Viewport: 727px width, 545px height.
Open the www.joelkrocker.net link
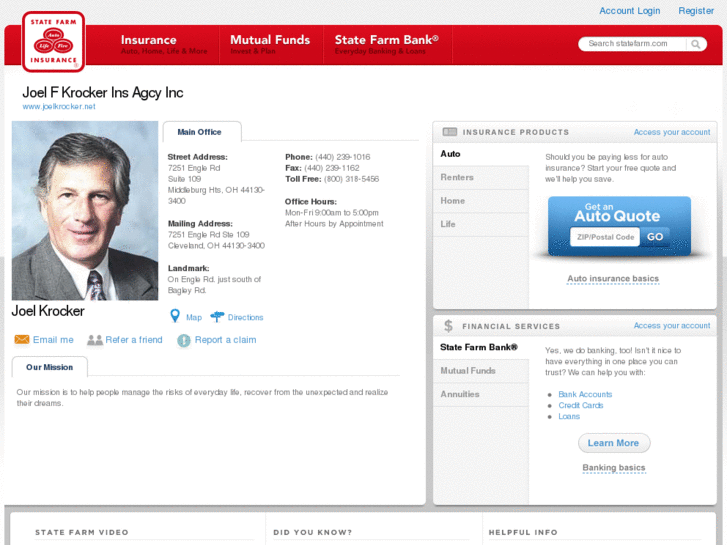click(x=59, y=106)
